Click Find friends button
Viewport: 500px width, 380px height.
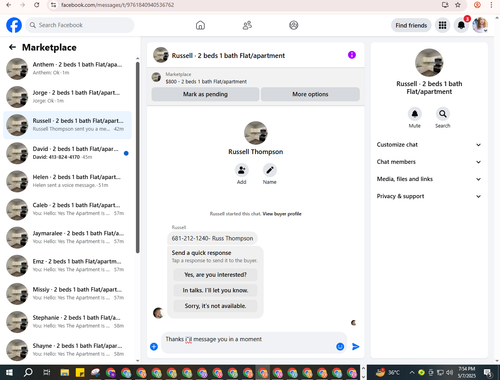coord(411,25)
